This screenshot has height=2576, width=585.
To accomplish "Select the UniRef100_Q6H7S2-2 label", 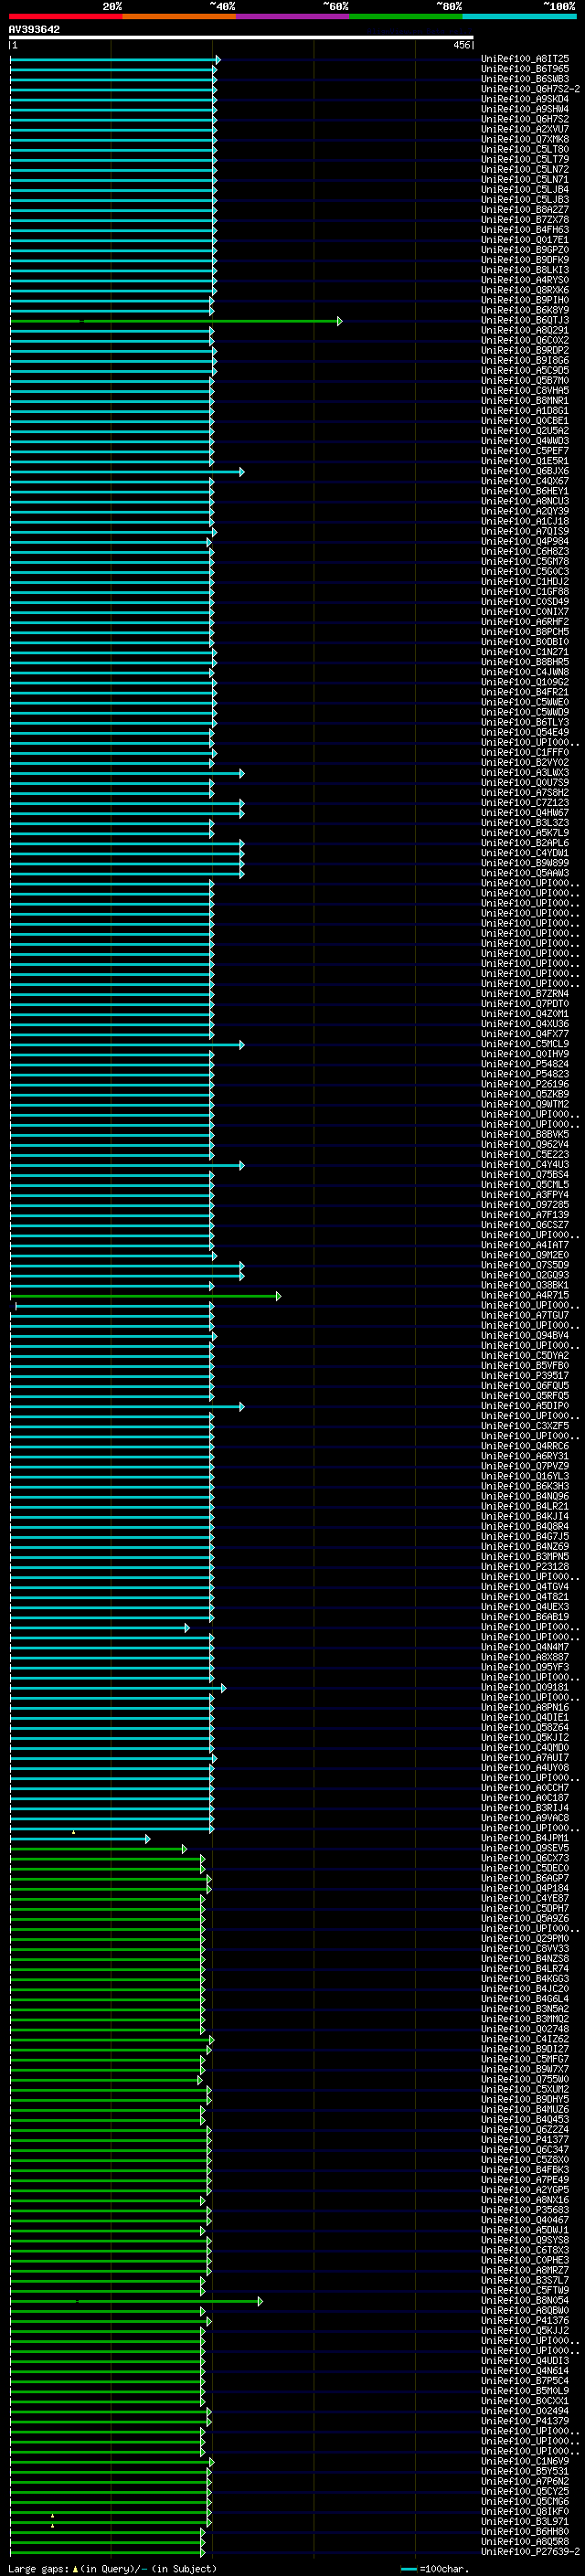I will (x=530, y=89).
